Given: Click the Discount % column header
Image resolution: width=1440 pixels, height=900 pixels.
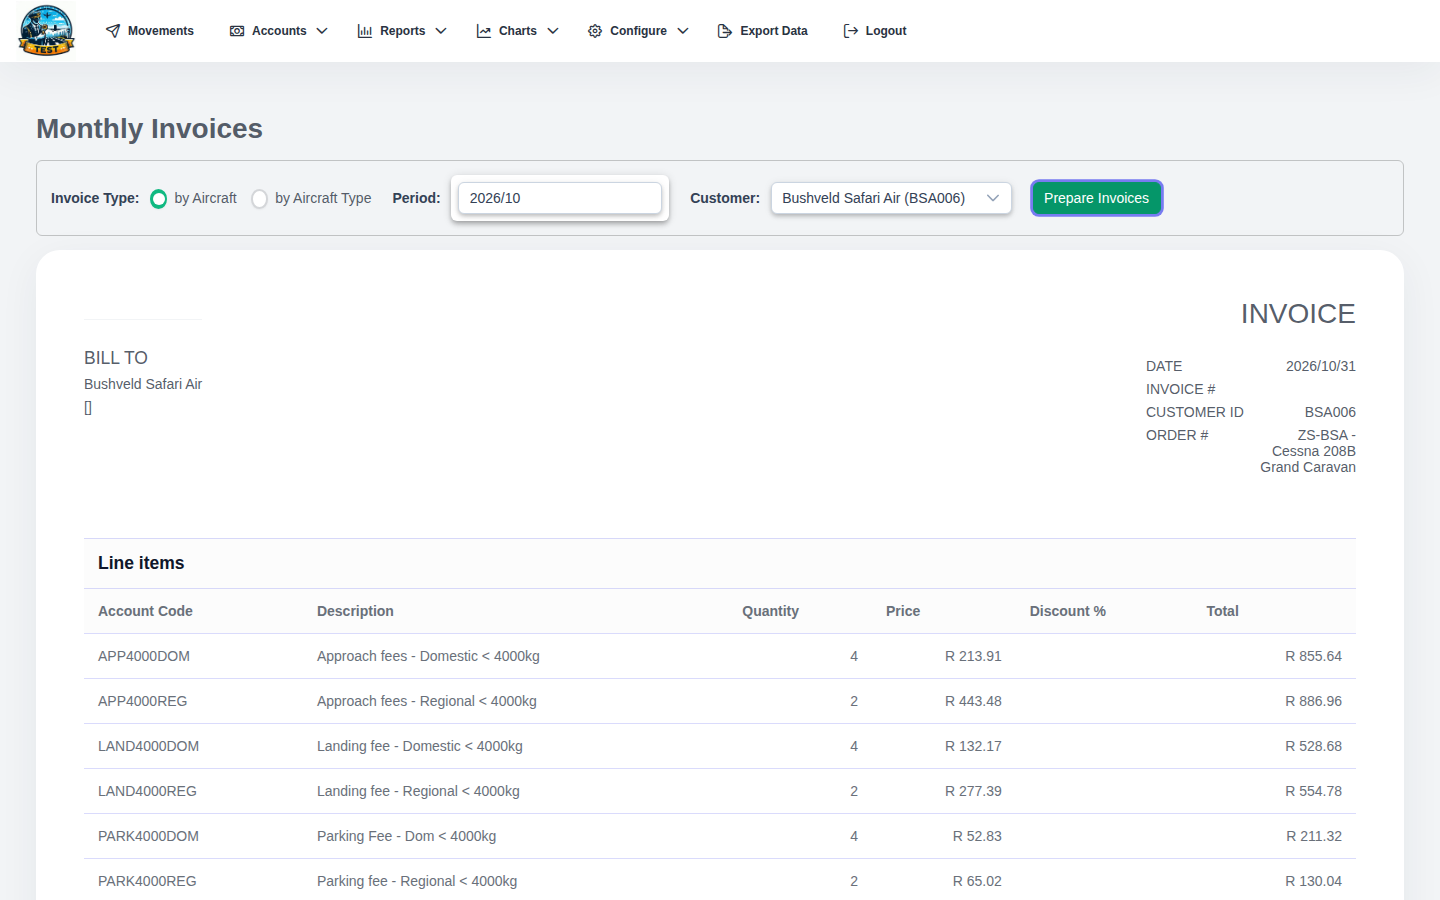Looking at the screenshot, I should coord(1068,611).
